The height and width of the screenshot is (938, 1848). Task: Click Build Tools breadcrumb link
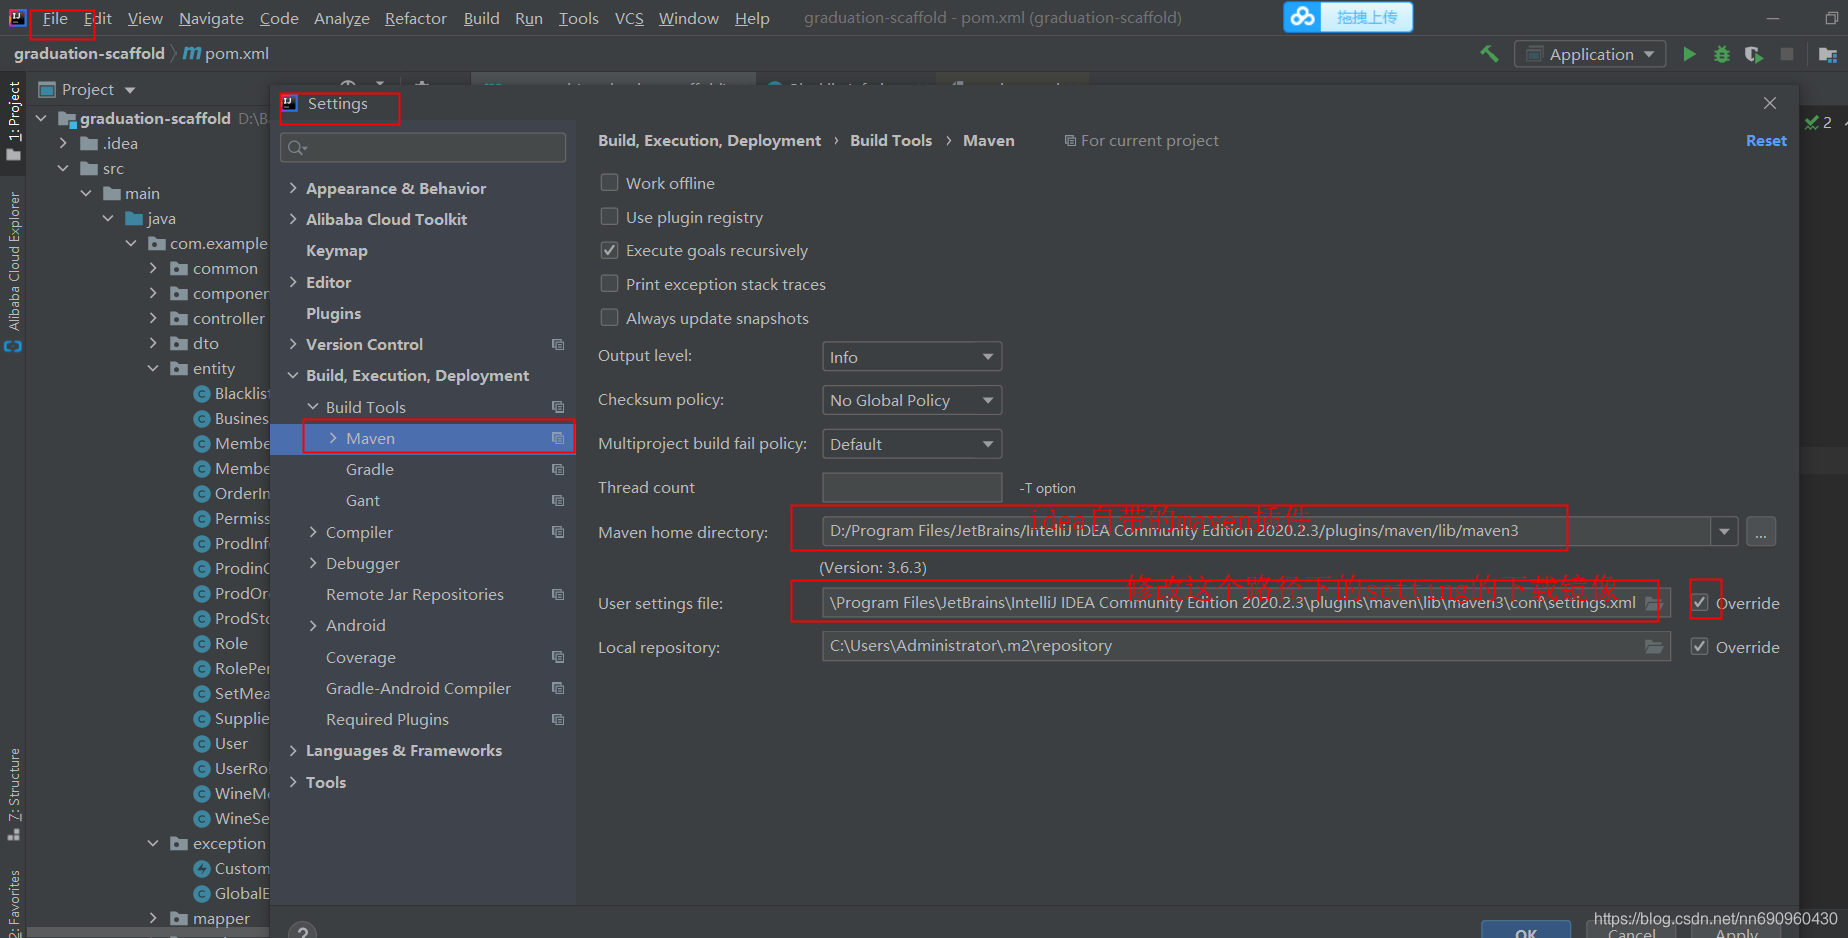tap(891, 141)
